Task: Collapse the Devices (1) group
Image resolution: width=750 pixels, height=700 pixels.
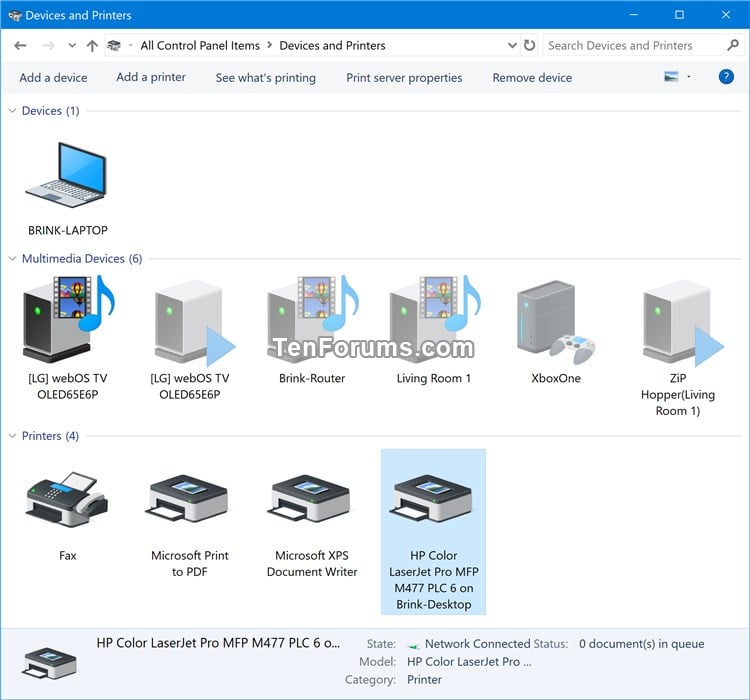Action: pos(12,111)
